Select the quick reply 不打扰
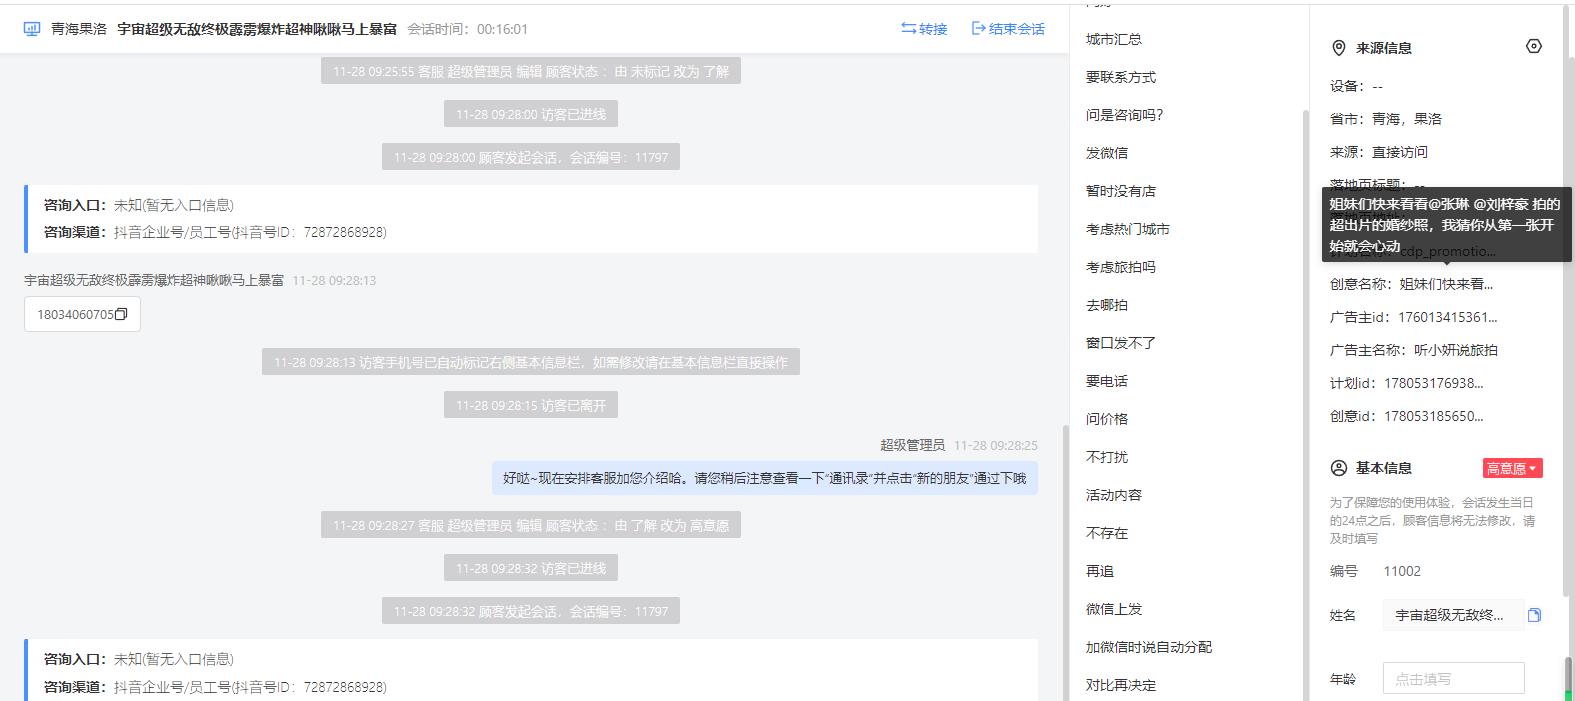Image resolution: width=1575 pixels, height=701 pixels. click(1107, 457)
